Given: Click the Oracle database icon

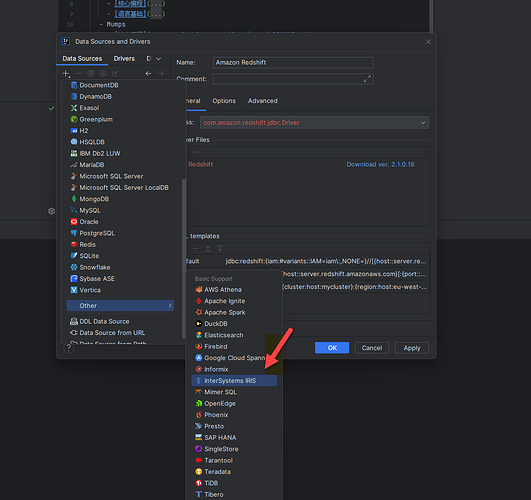Looking at the screenshot, I should click(x=74, y=222).
